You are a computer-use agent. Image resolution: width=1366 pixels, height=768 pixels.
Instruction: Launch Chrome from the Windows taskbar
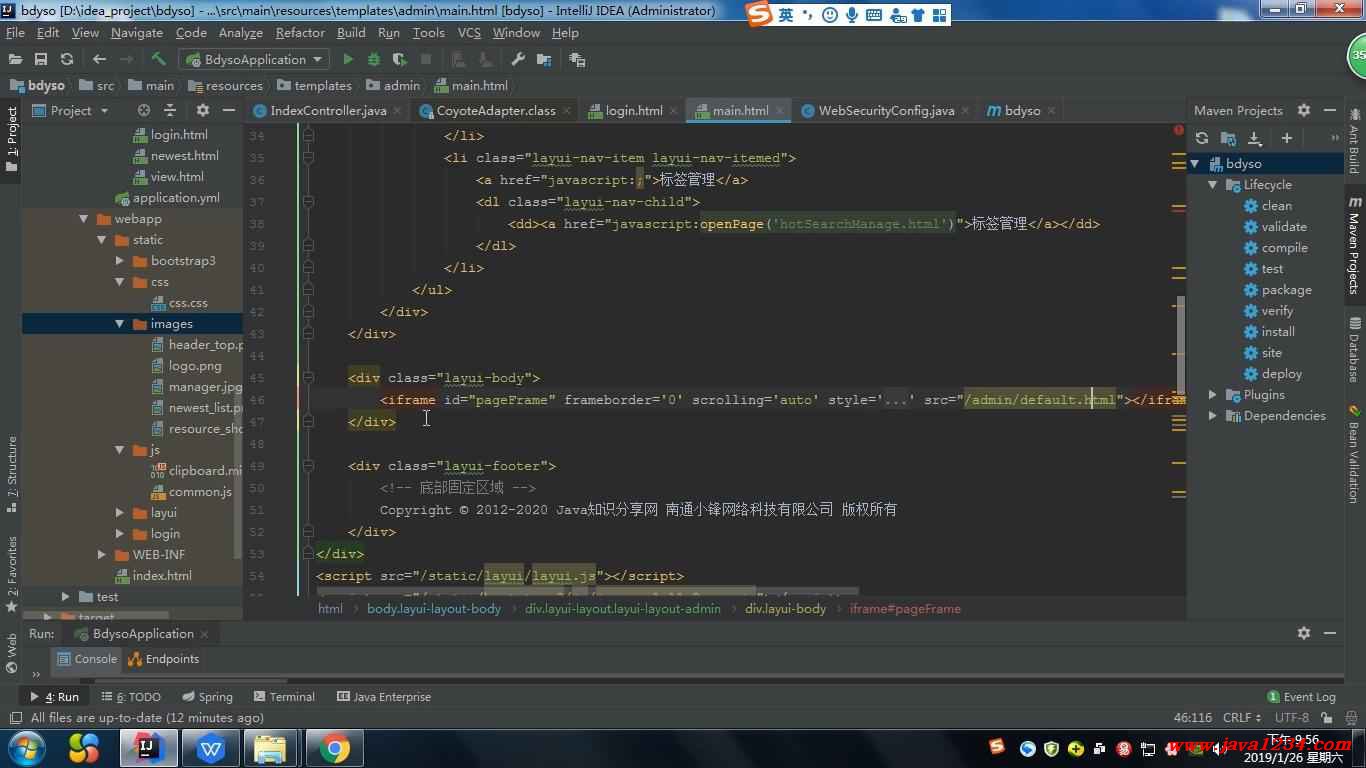(334, 747)
